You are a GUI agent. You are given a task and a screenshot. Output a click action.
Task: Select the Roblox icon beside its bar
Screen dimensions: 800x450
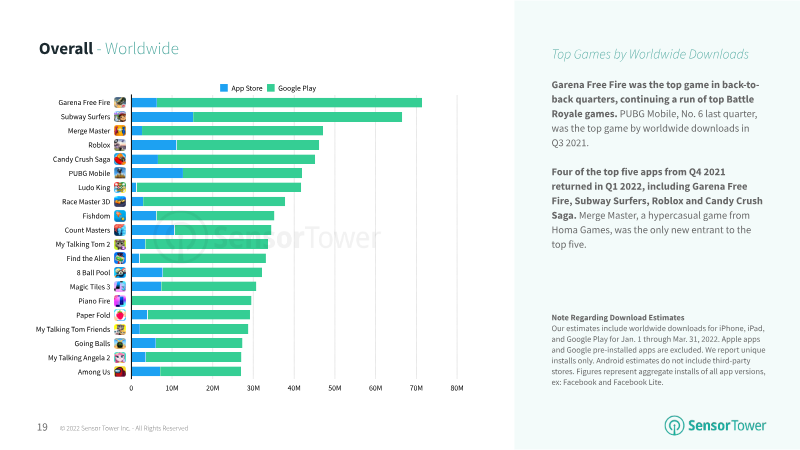[x=120, y=145]
